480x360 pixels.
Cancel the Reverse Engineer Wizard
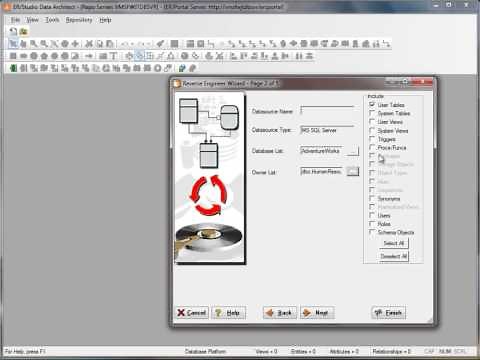(x=192, y=313)
